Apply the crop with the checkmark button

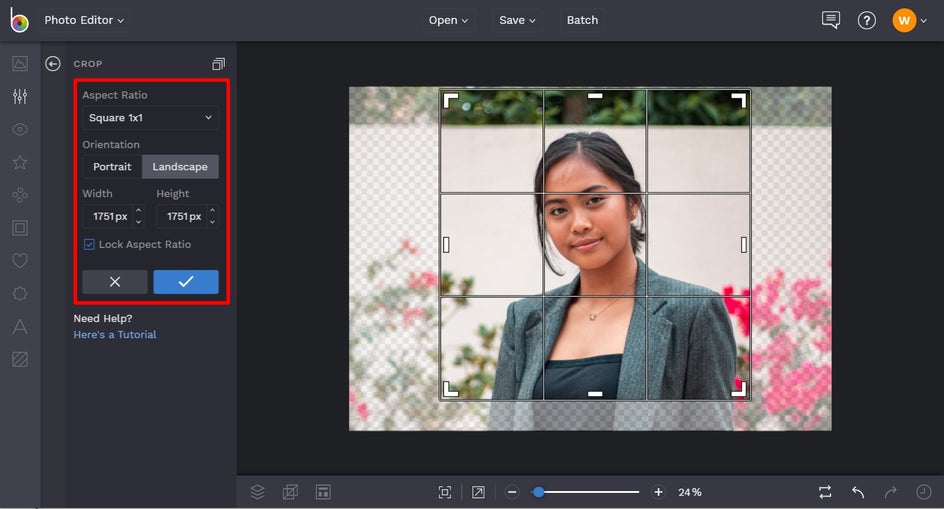tap(186, 282)
